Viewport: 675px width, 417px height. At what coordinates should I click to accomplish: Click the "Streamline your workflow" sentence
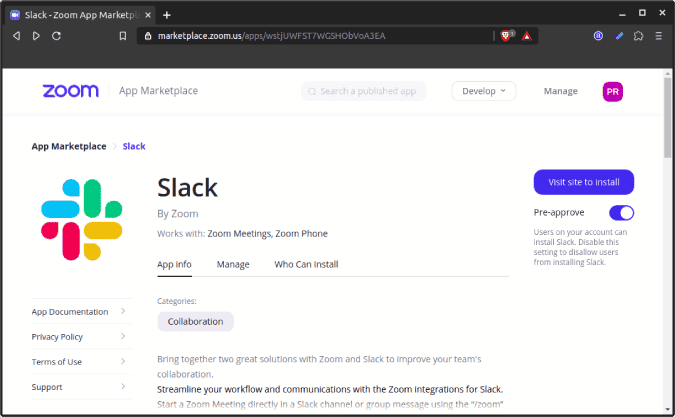tap(330, 389)
